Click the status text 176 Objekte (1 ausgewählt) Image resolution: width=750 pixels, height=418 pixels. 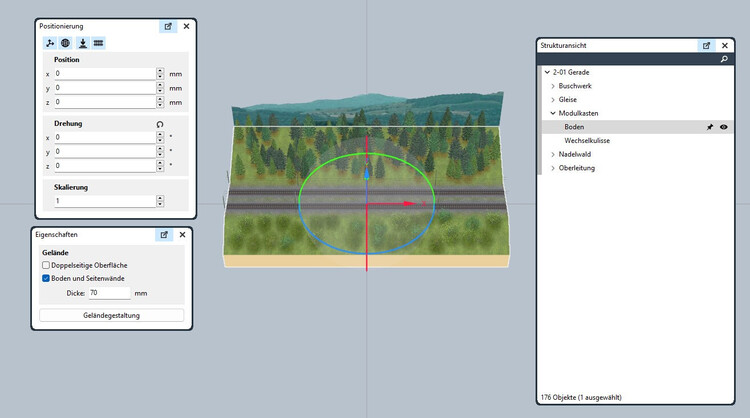(581, 397)
